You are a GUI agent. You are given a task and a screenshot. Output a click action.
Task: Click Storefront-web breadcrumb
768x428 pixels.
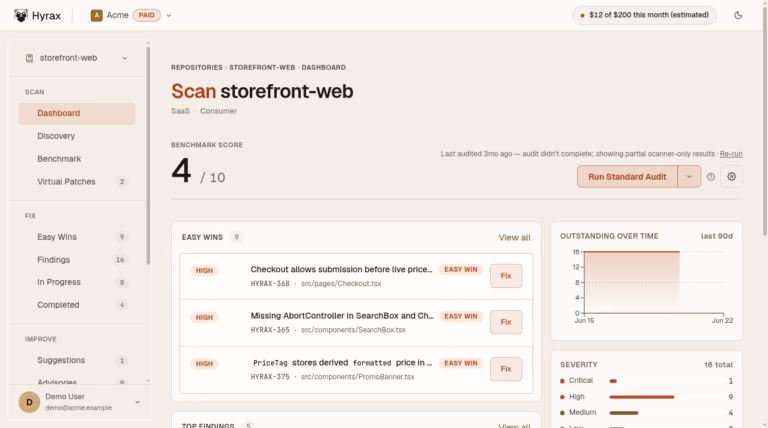click(x=262, y=68)
